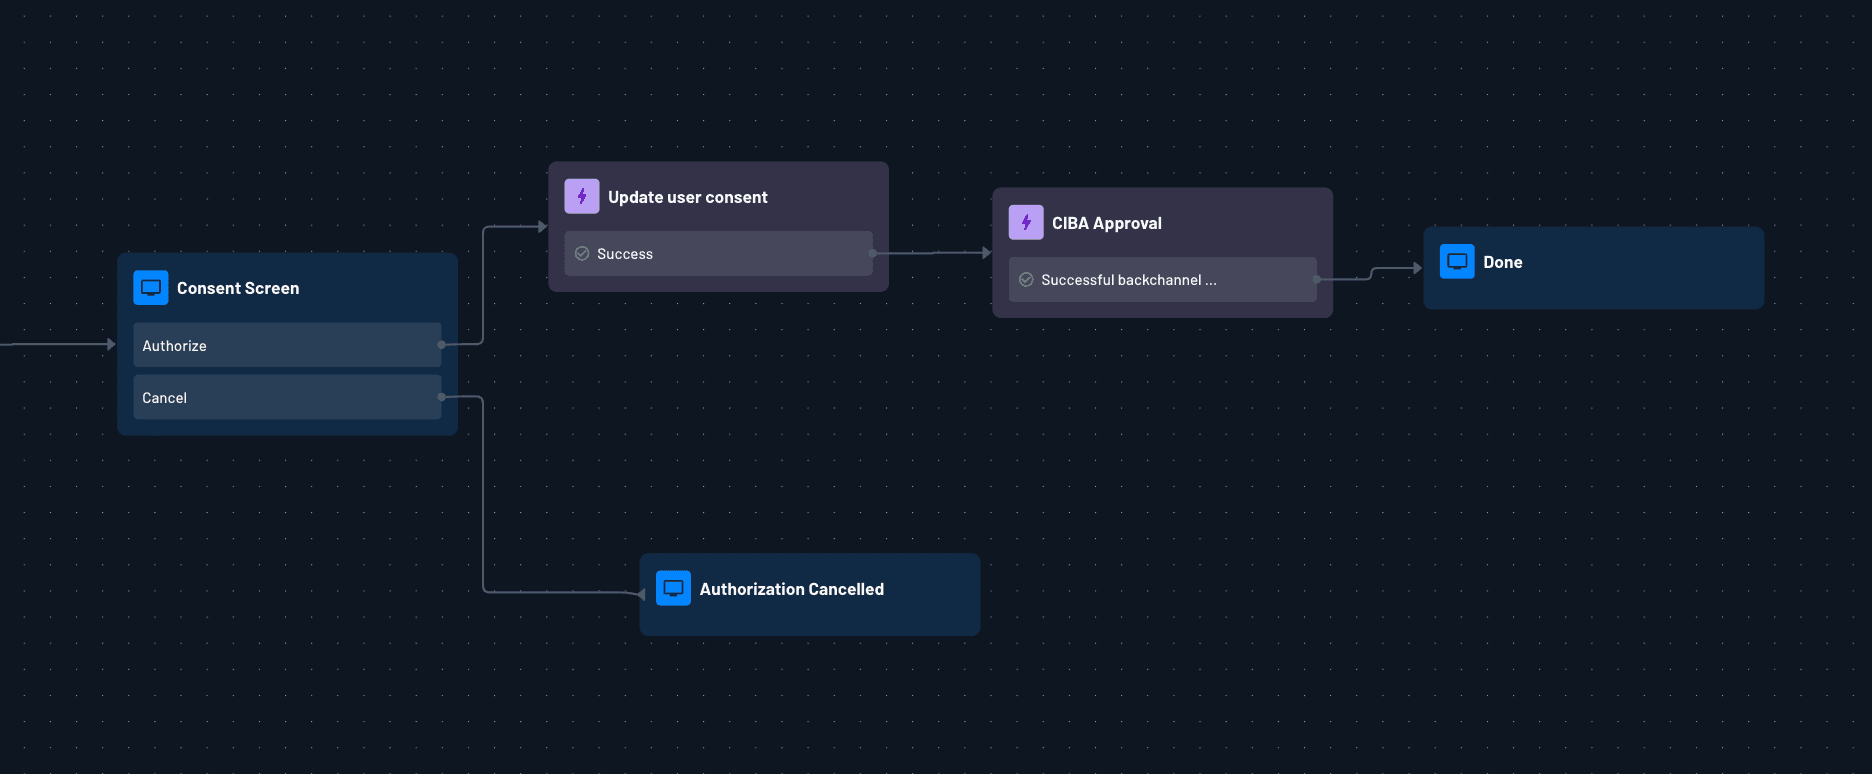Click the Successful backchannel output connector dot
Image resolution: width=1872 pixels, height=774 pixels.
1316,280
